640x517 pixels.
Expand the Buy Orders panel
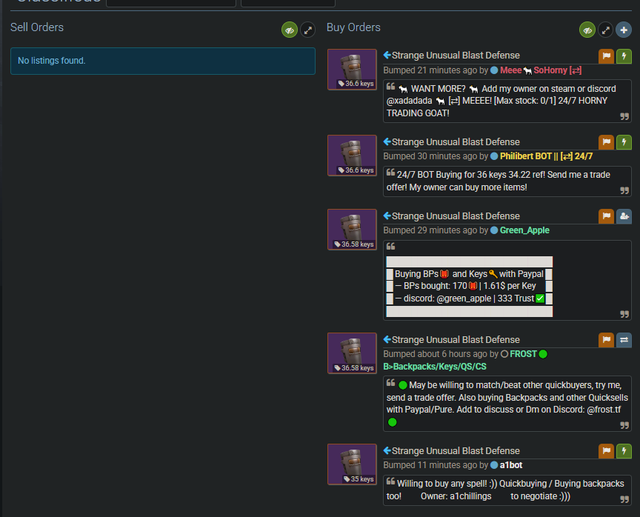click(x=606, y=30)
